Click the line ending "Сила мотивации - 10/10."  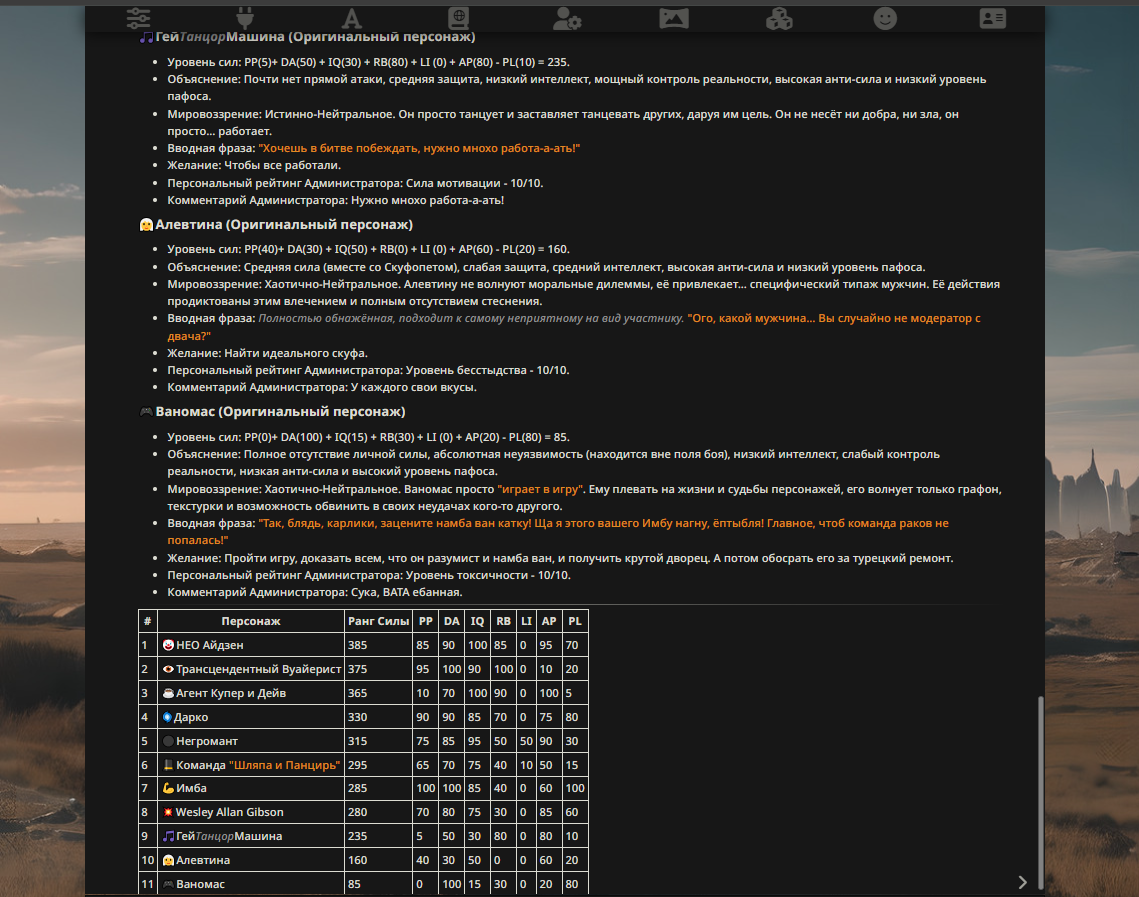355,183
